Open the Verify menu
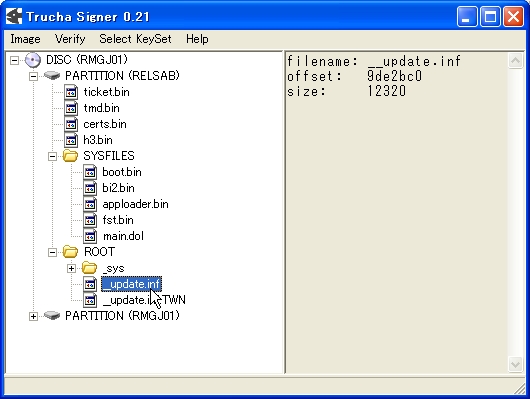530x399 pixels. pyautogui.click(x=70, y=39)
